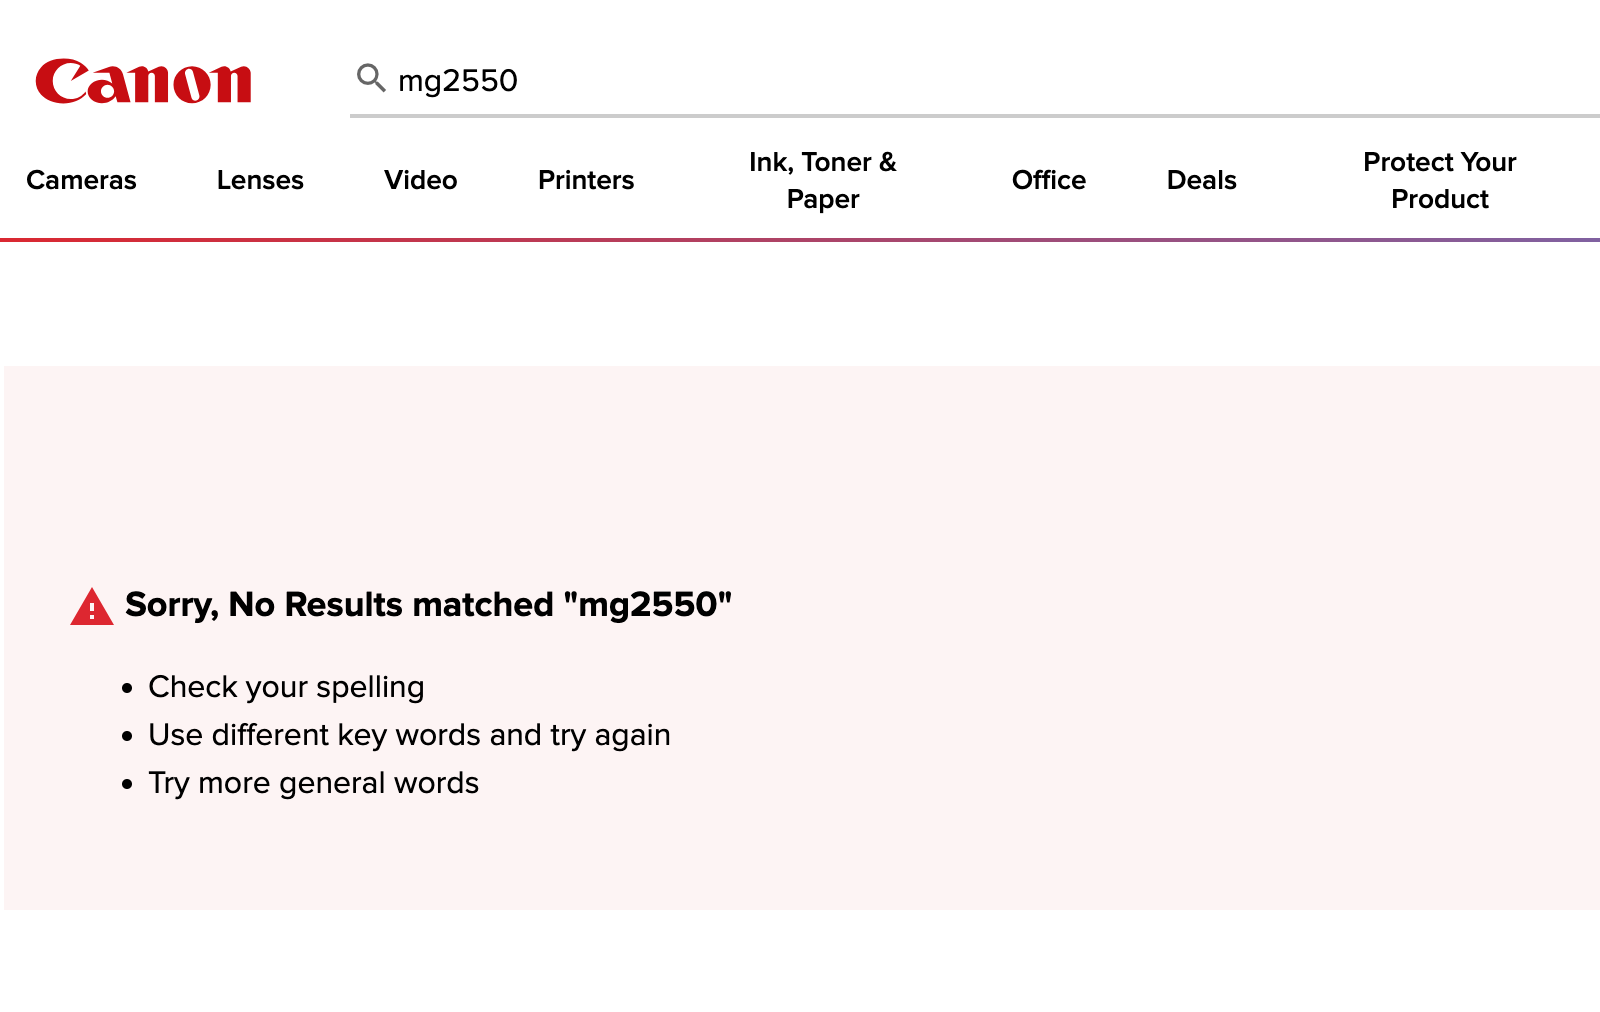This screenshot has height=1012, width=1600.
Task: Open the Ink, Toner & Paper menu
Action: [823, 180]
